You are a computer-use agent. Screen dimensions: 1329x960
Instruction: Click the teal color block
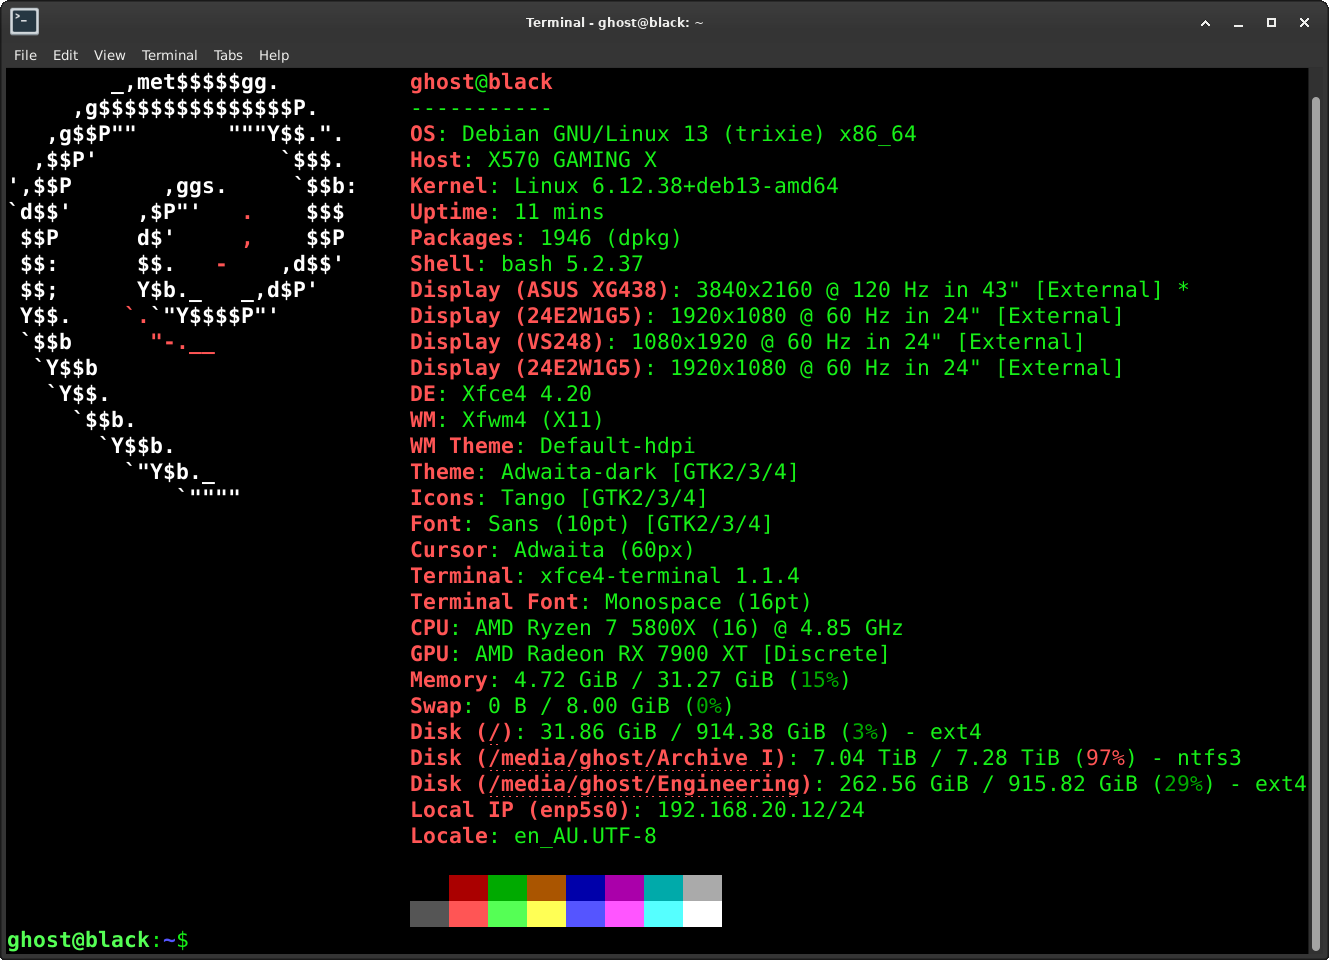coord(663,888)
